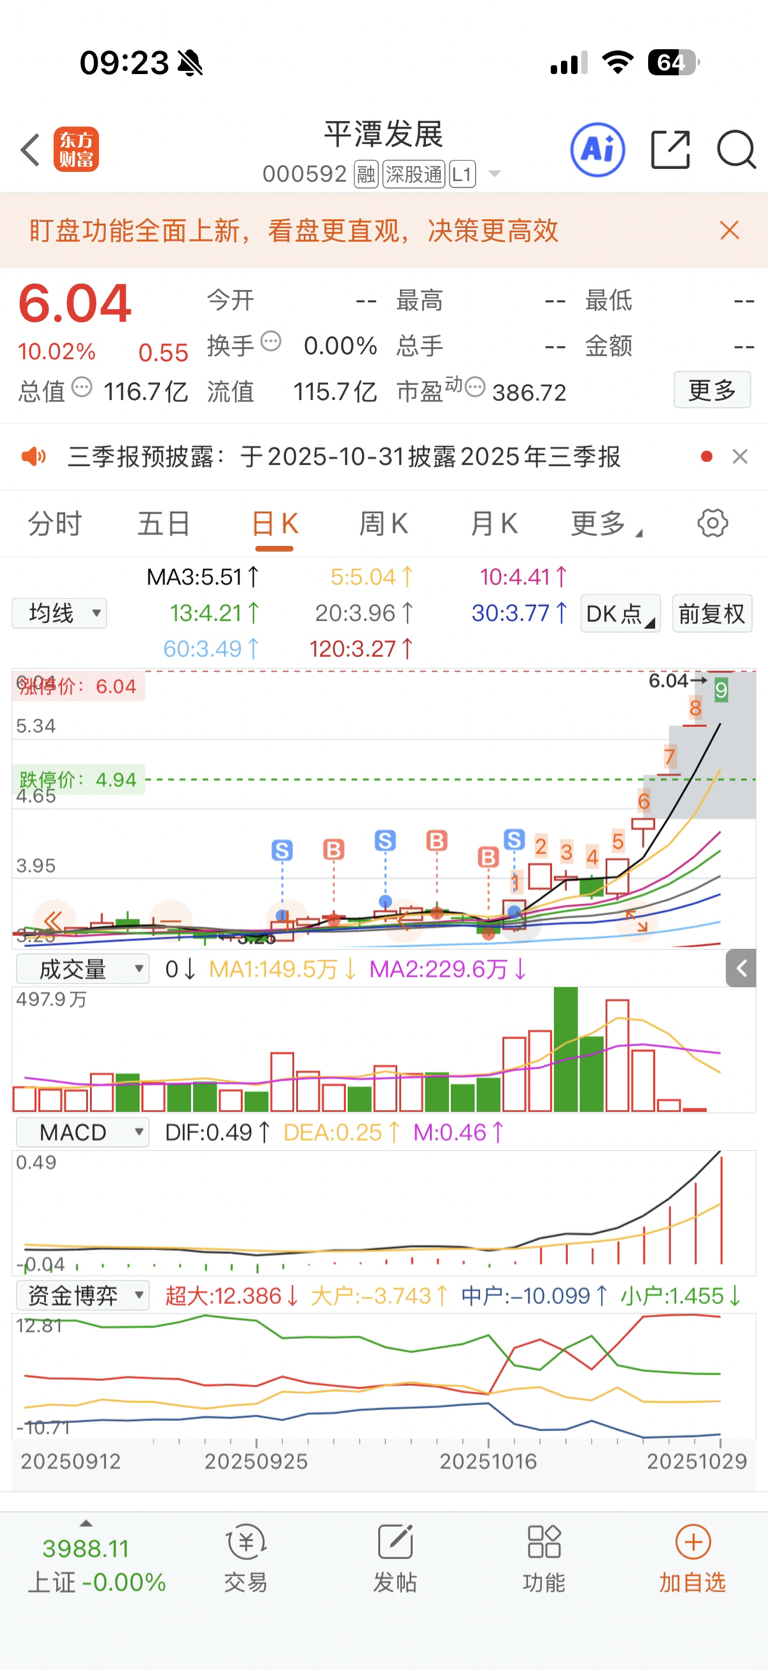Tap the candle labeled 9
The image size is (768, 1670).
tap(721, 688)
